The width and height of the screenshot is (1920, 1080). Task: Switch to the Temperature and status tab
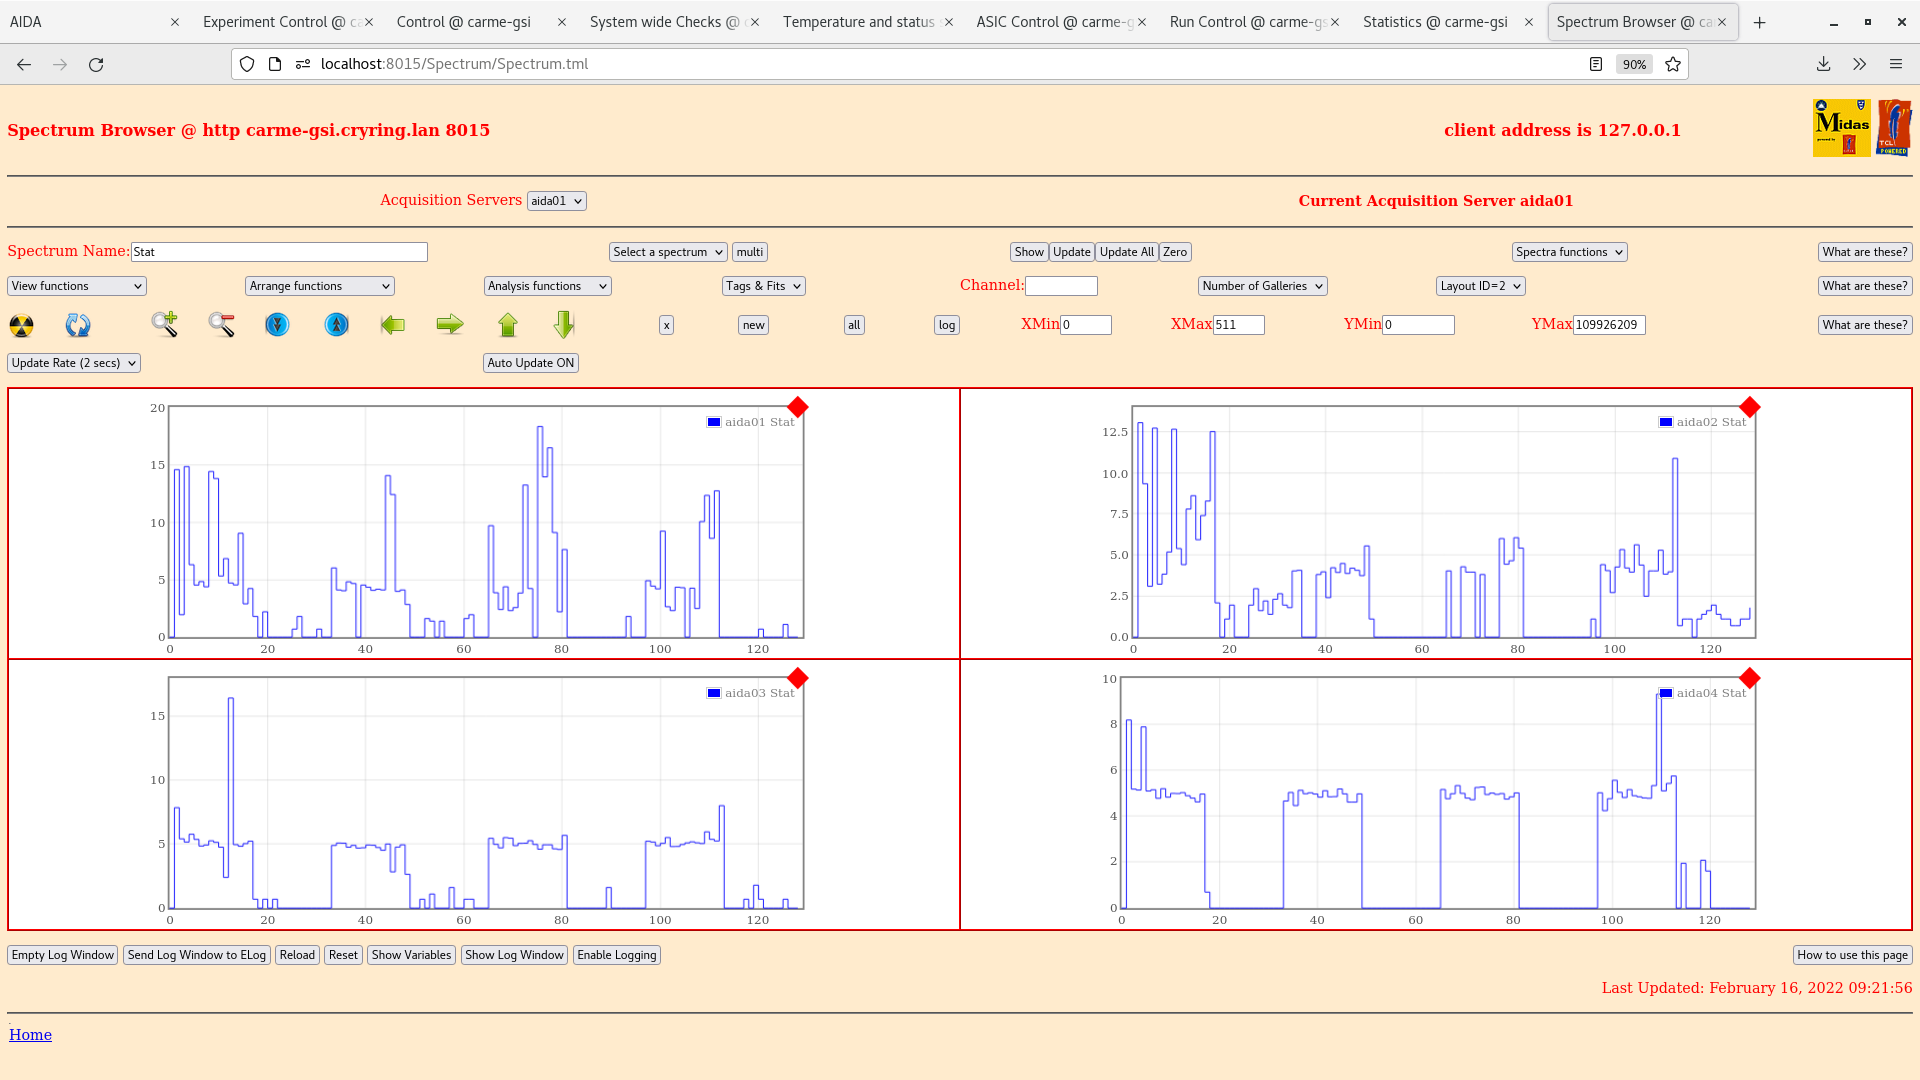858,22
